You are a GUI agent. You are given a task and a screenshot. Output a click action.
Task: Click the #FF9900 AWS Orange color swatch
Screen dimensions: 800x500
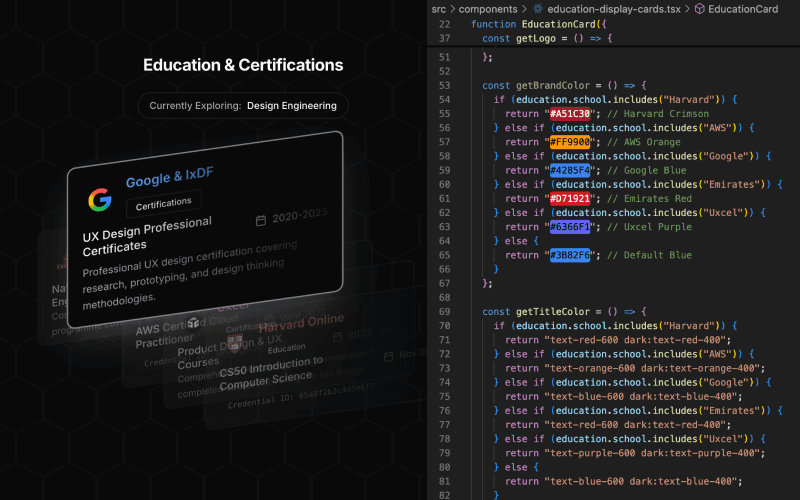pyautogui.click(x=570, y=142)
